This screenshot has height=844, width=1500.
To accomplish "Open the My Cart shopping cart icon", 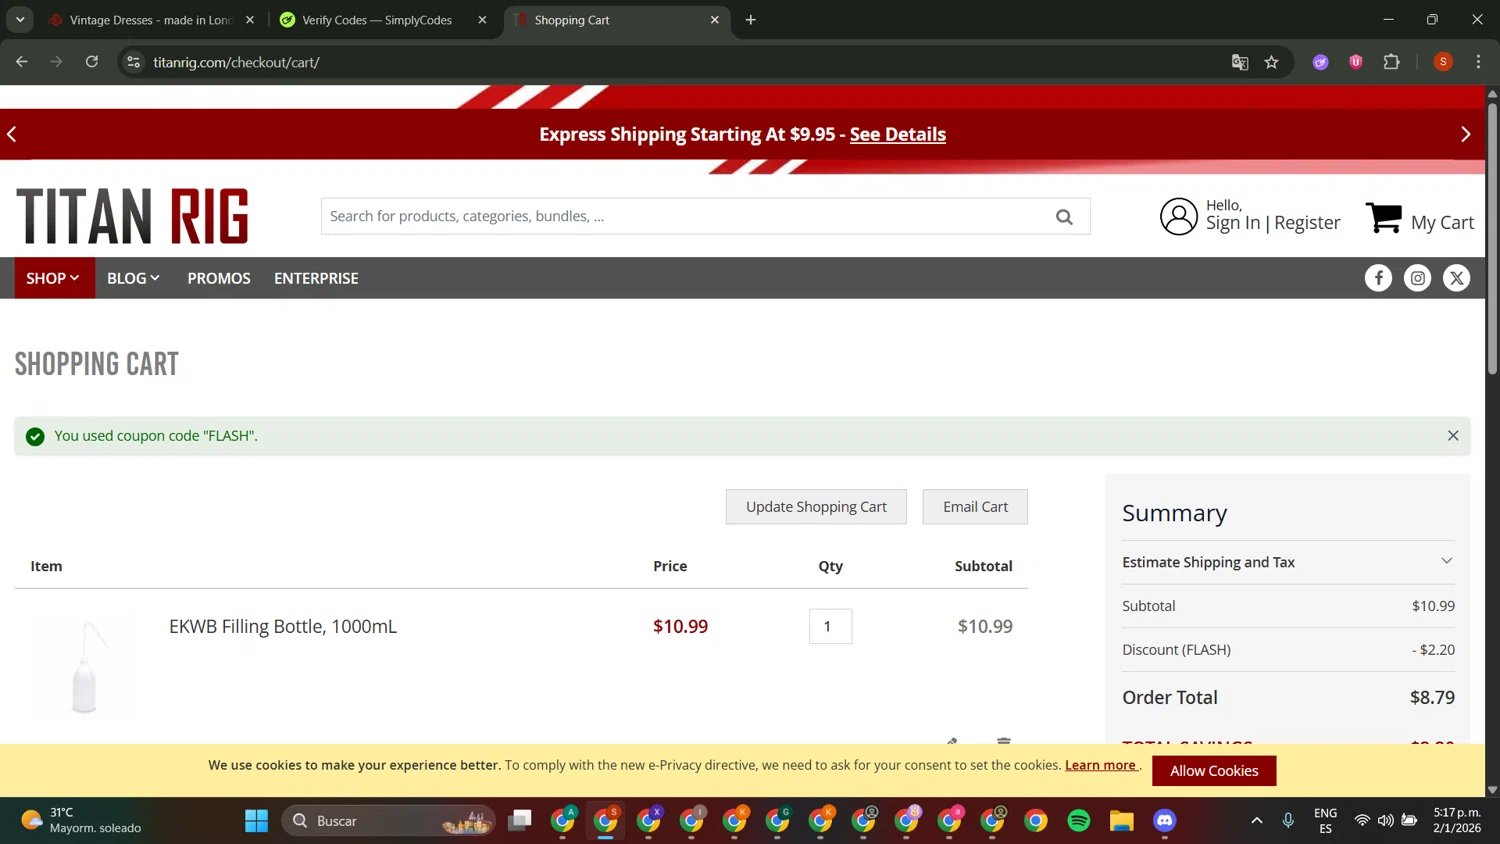I will (1384, 217).
